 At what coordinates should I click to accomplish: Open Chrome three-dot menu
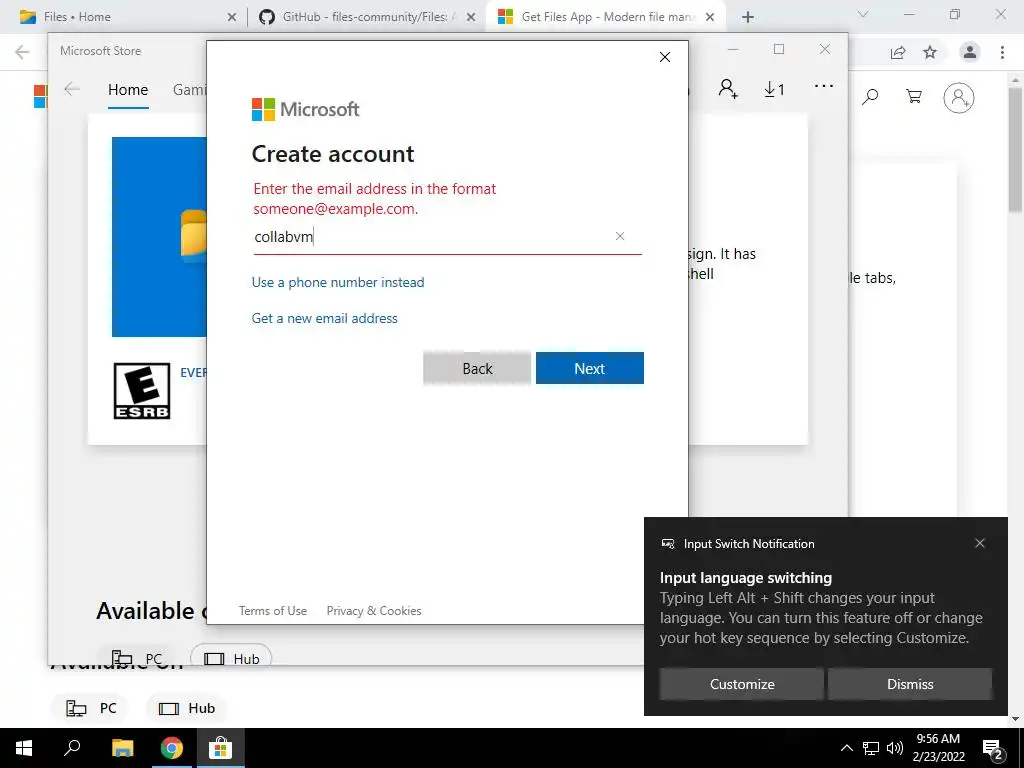click(1002, 52)
